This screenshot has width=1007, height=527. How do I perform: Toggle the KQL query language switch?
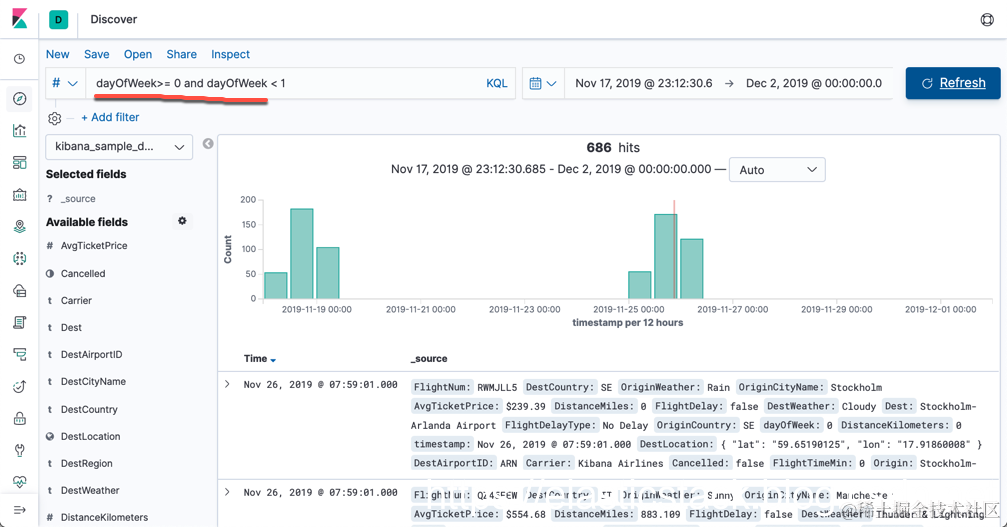[x=496, y=83]
